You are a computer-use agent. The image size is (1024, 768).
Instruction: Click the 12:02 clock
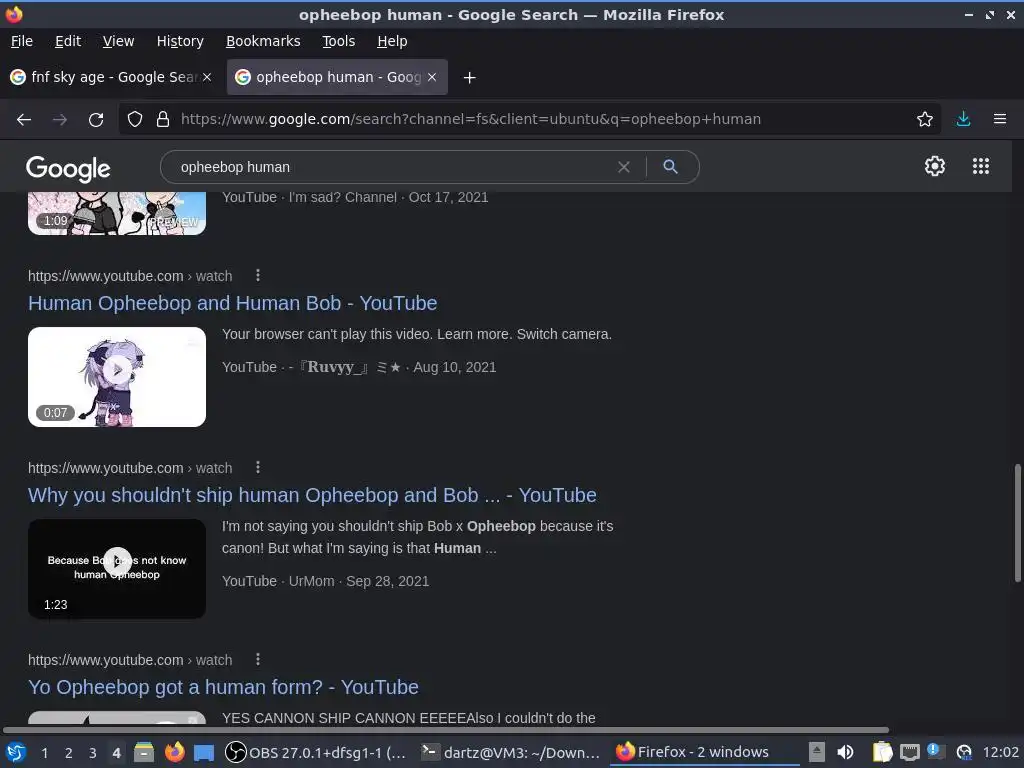coord(1000,752)
